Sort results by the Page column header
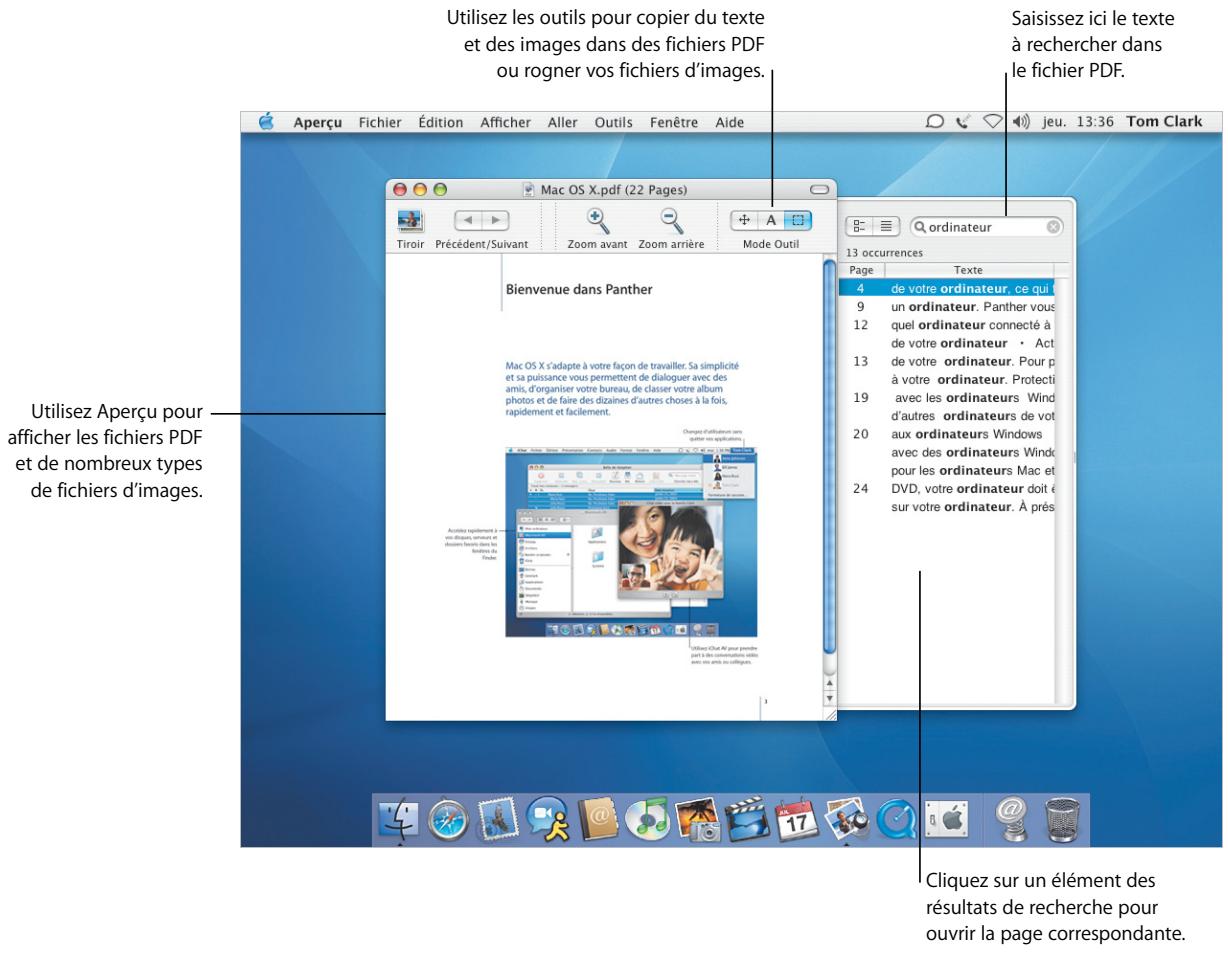1228x954 pixels. pyautogui.click(x=861, y=270)
